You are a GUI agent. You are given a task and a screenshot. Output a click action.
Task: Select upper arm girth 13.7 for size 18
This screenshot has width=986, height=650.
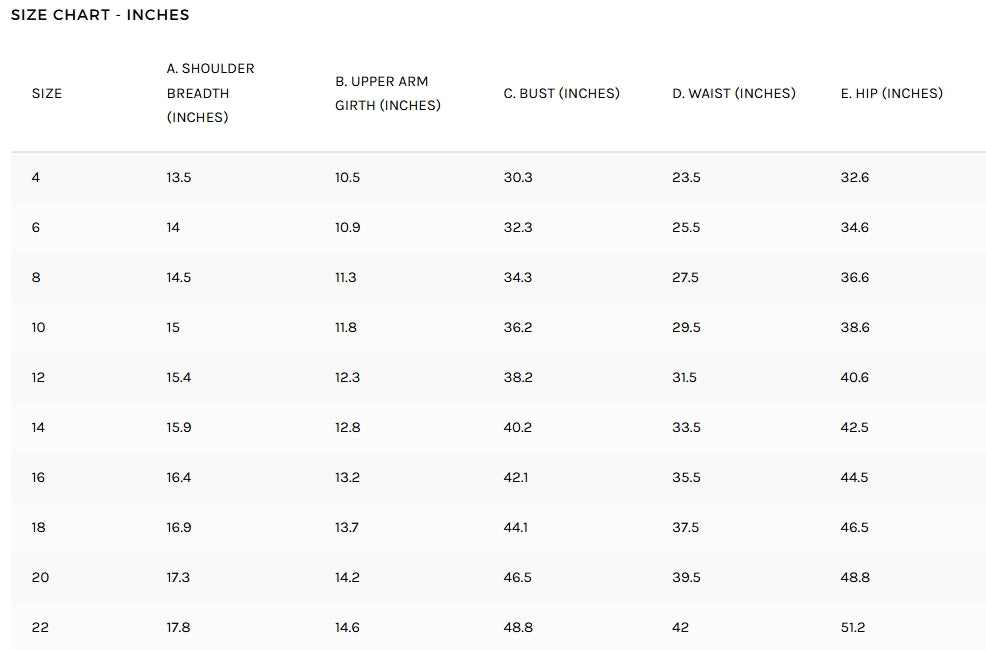click(347, 527)
